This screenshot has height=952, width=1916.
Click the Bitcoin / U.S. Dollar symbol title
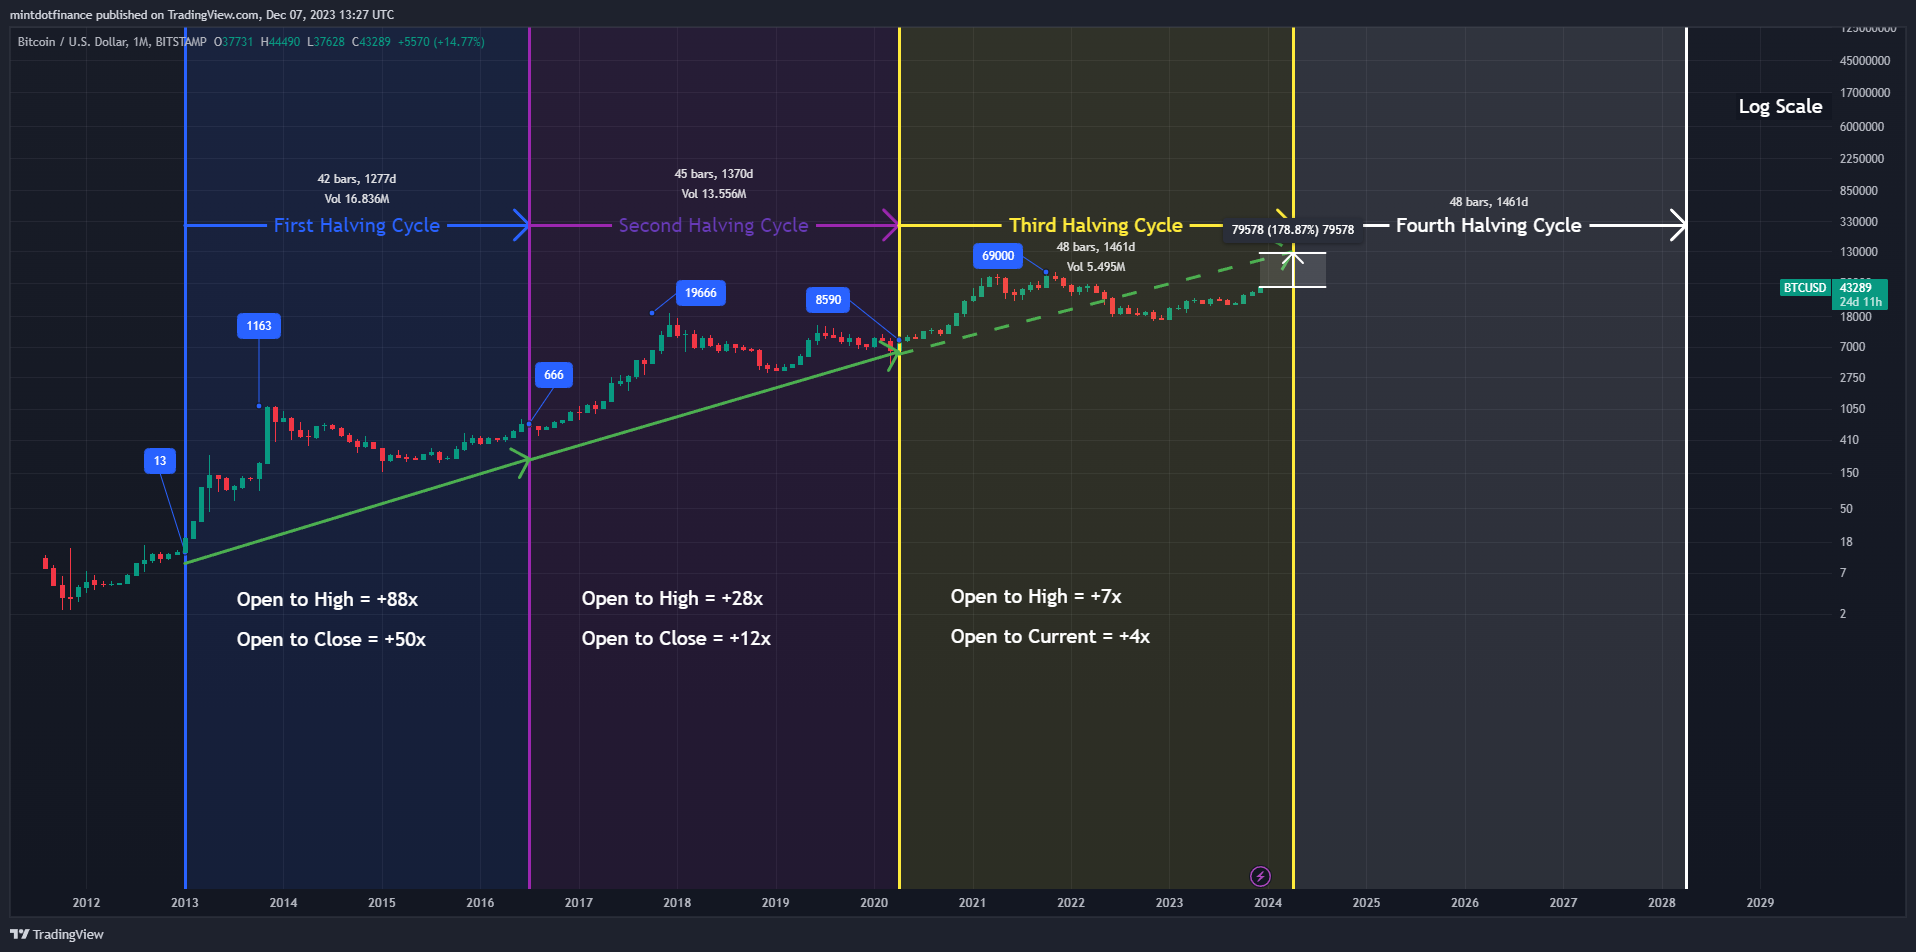pos(112,42)
